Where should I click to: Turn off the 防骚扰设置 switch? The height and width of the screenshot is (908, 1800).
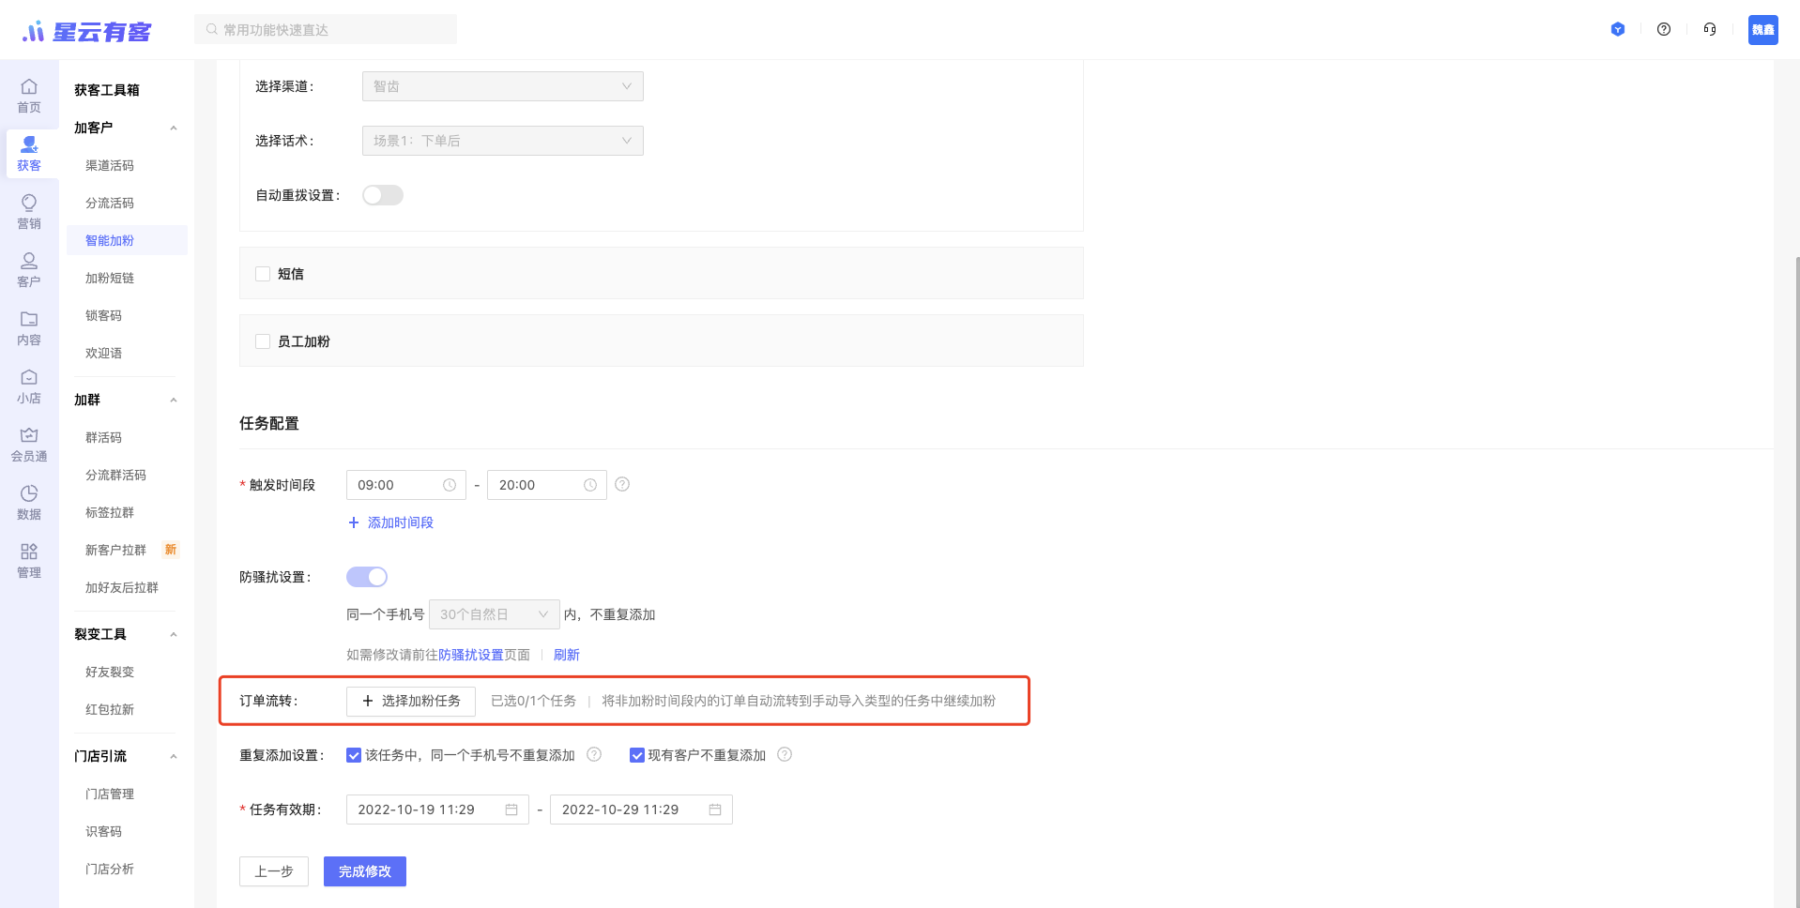click(x=367, y=577)
